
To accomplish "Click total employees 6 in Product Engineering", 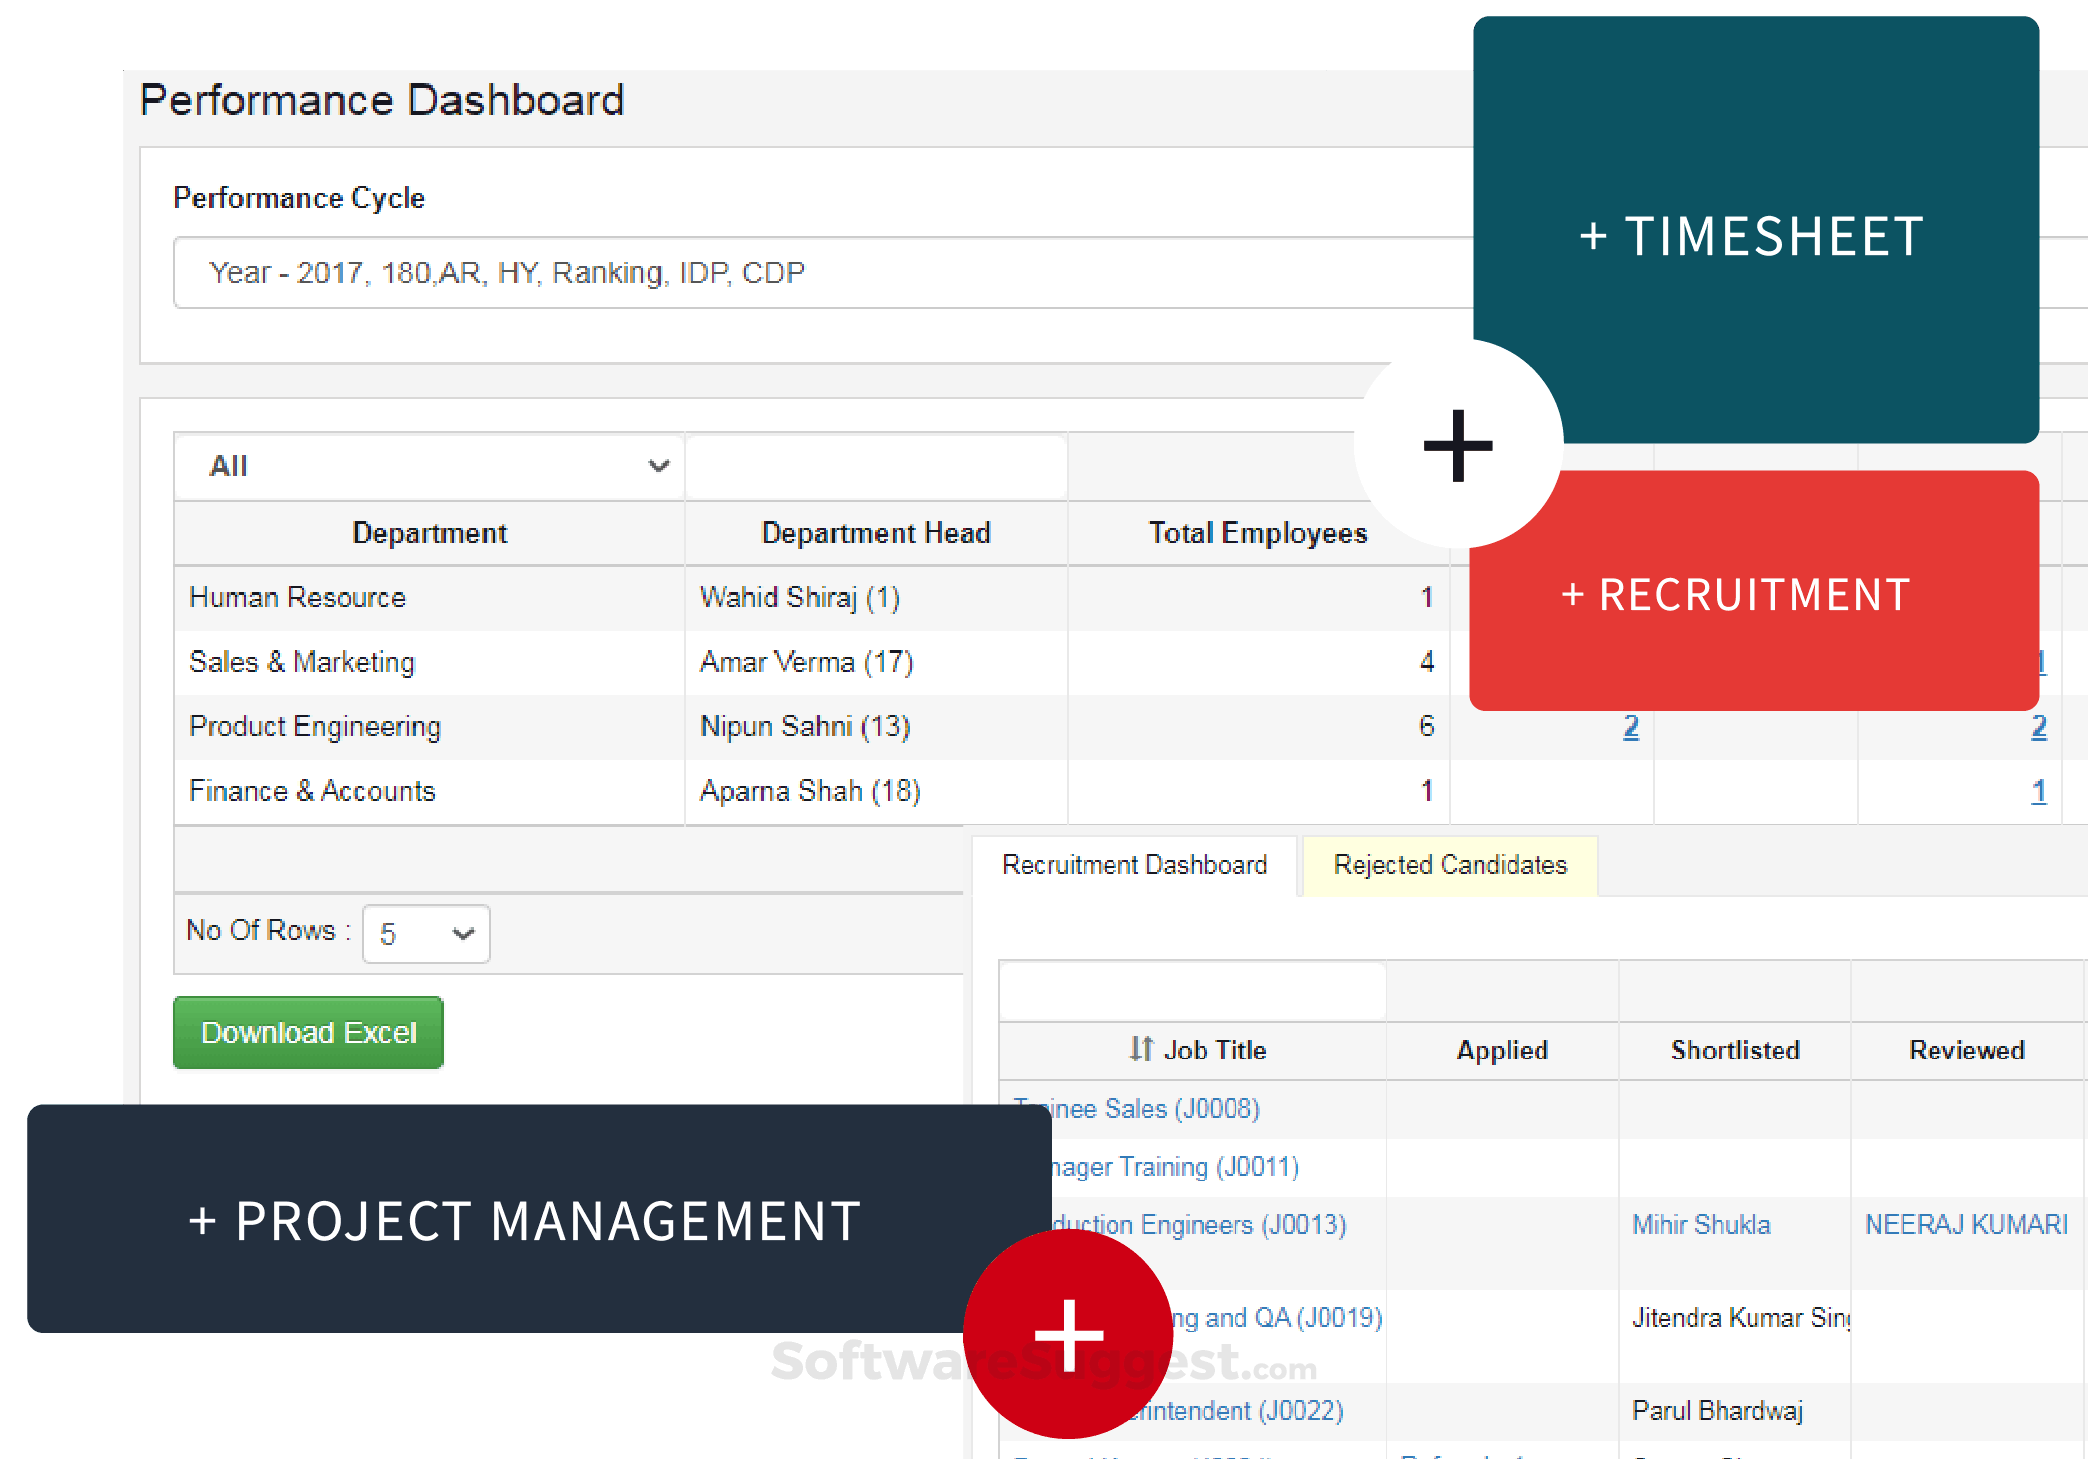I will 1427,727.
